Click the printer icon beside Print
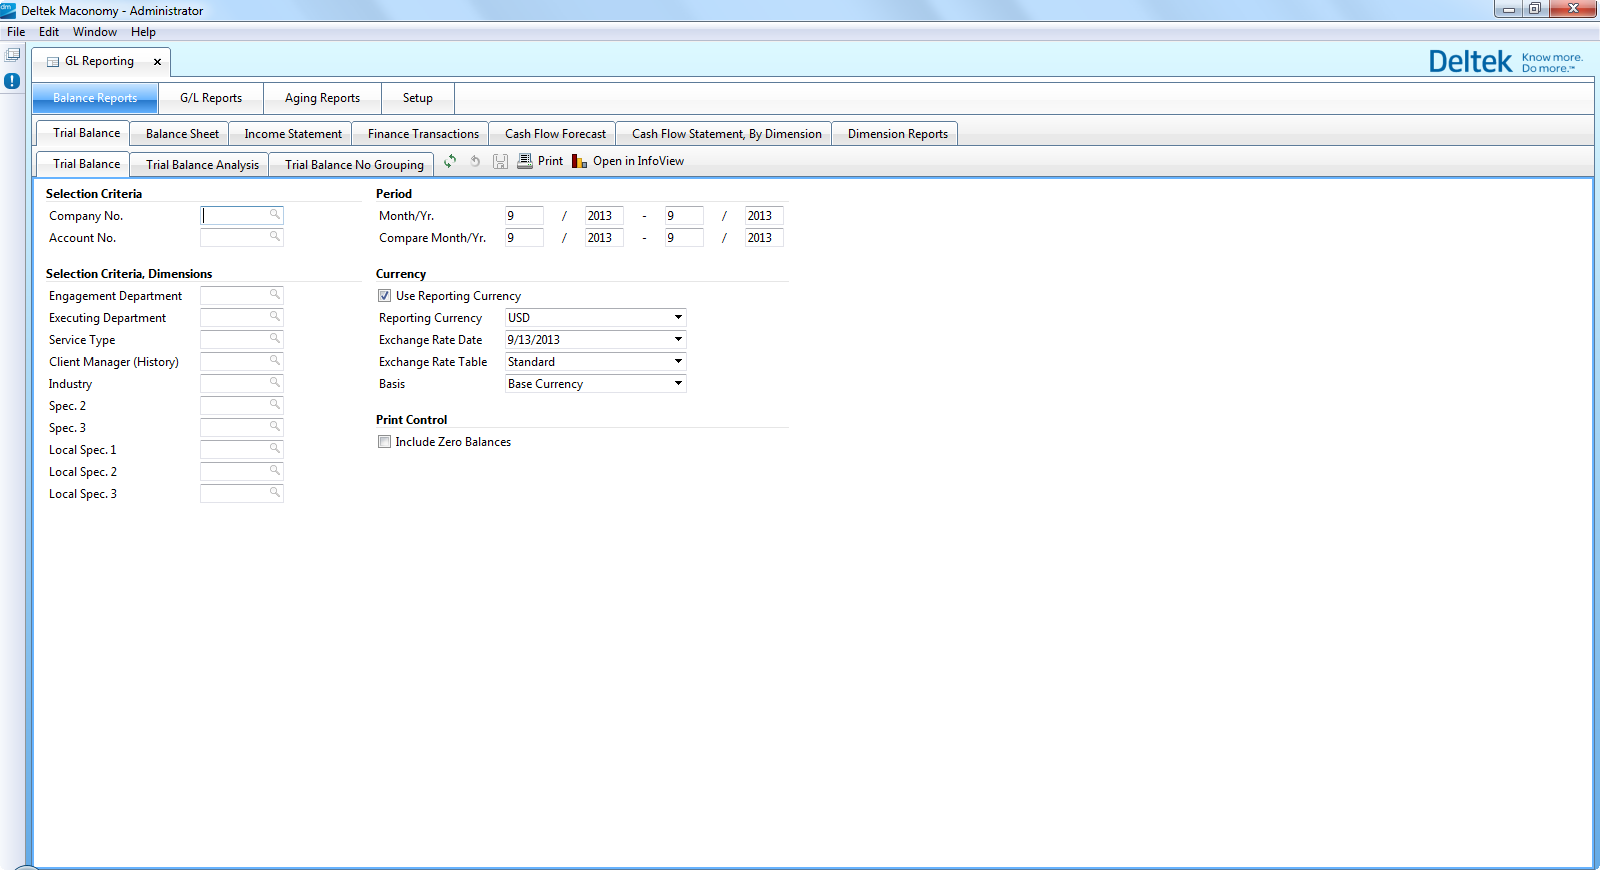Screen dimensions: 1600x870 coord(525,161)
